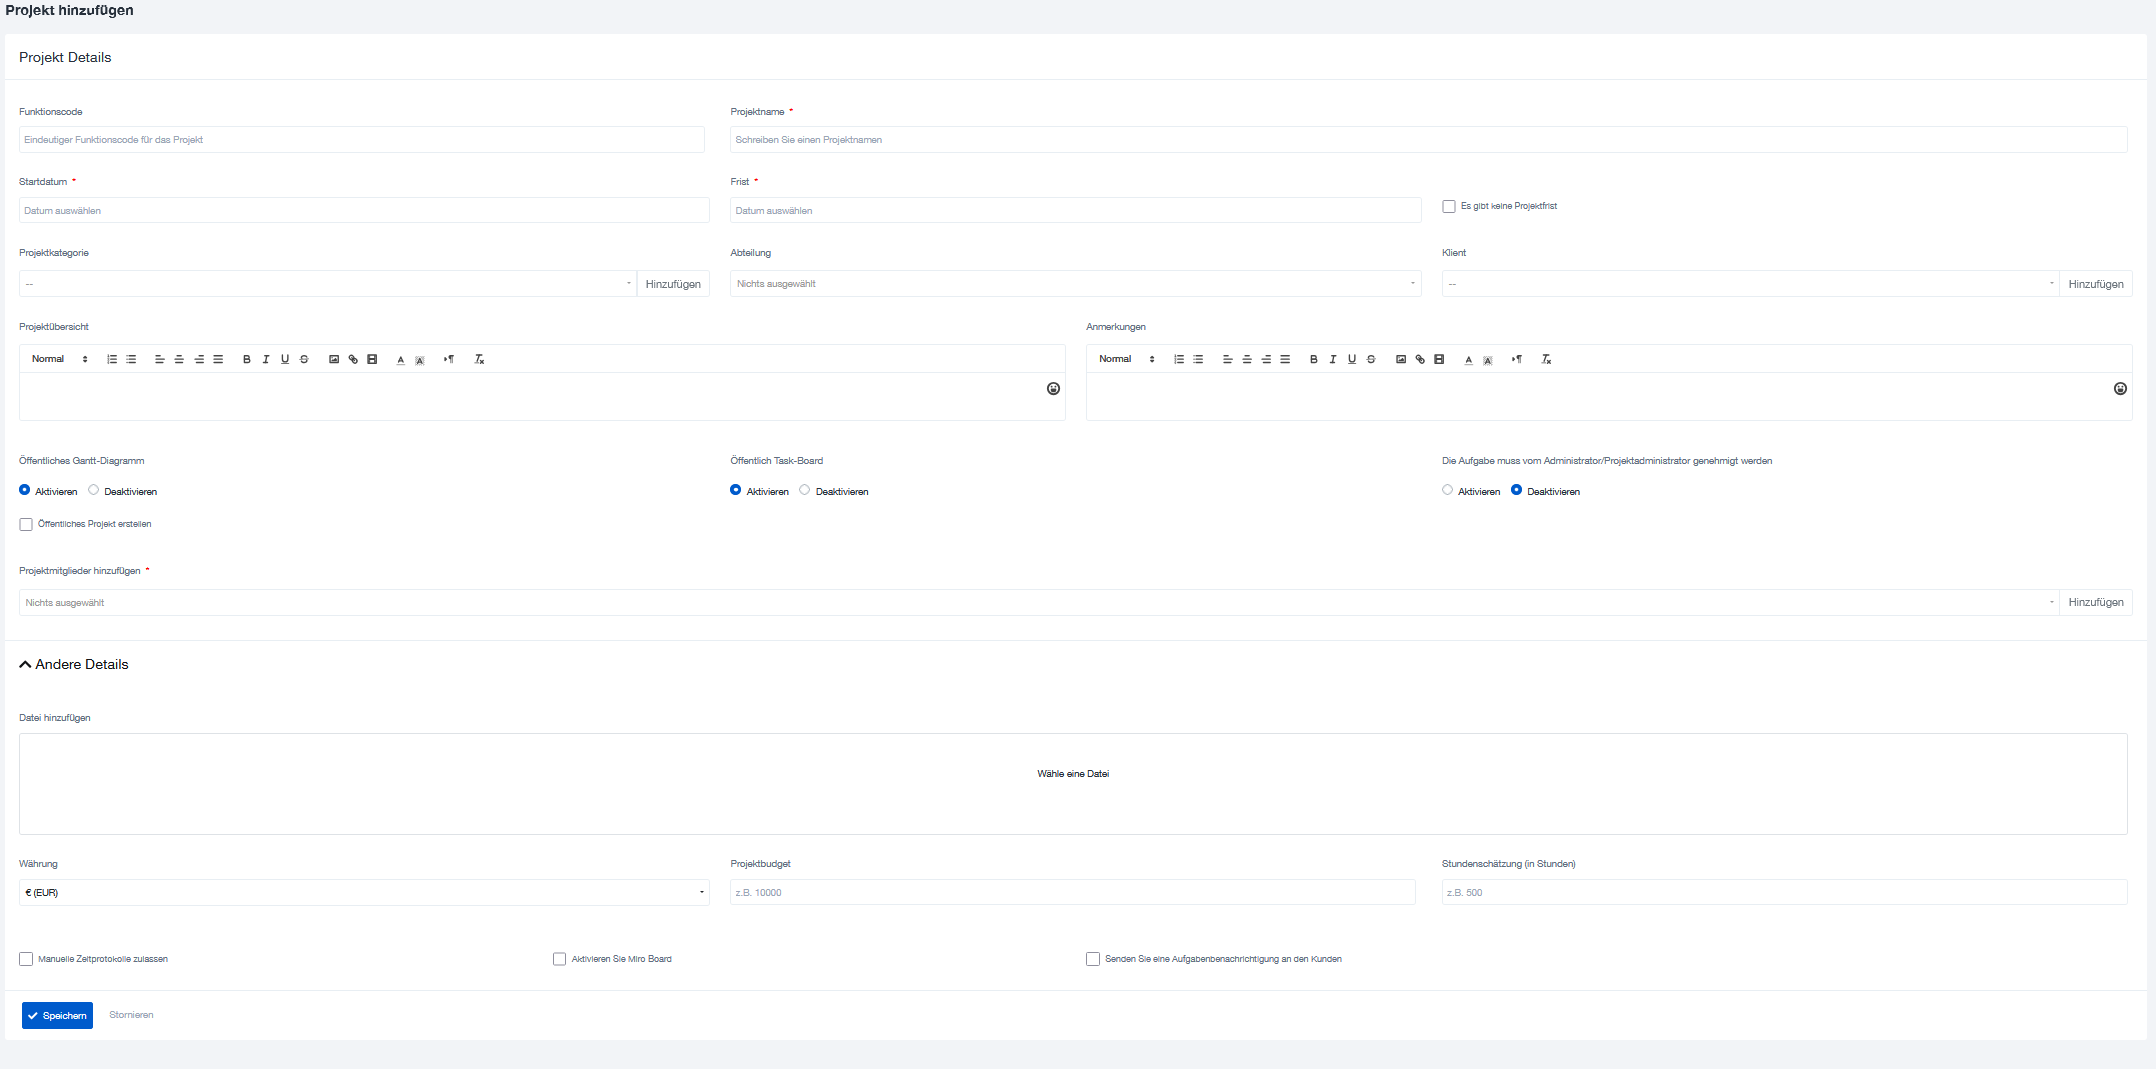The height and width of the screenshot is (1069, 2156).
Task: Check 'Es gibt keine Projektfrist' box
Action: point(1448,206)
